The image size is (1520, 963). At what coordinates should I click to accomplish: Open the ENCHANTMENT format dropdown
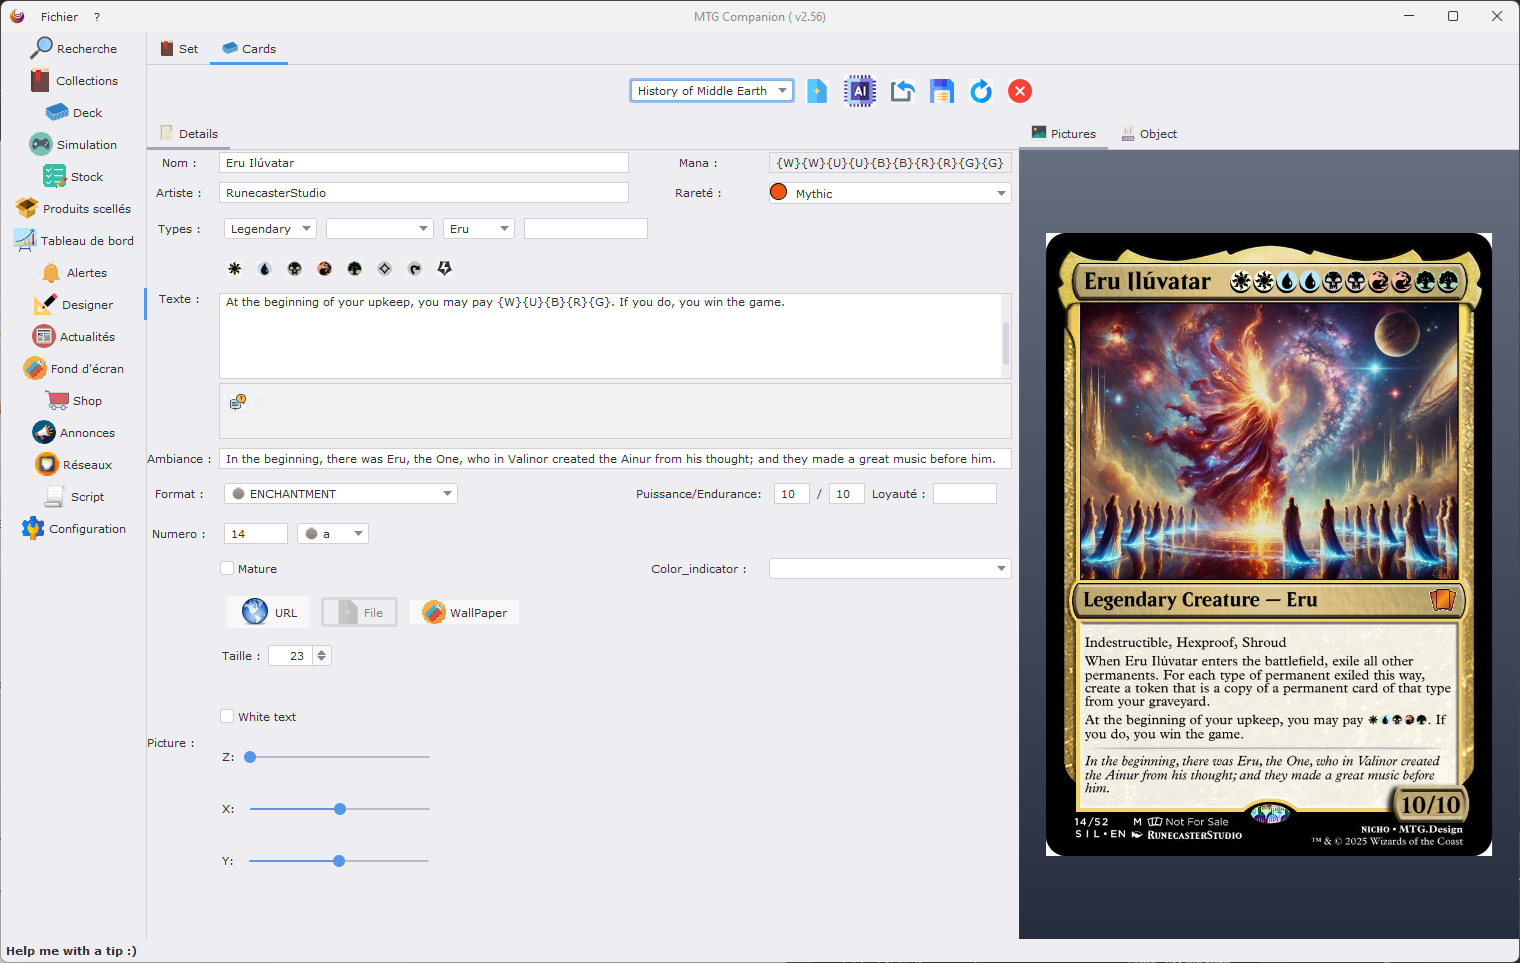pyautogui.click(x=341, y=494)
